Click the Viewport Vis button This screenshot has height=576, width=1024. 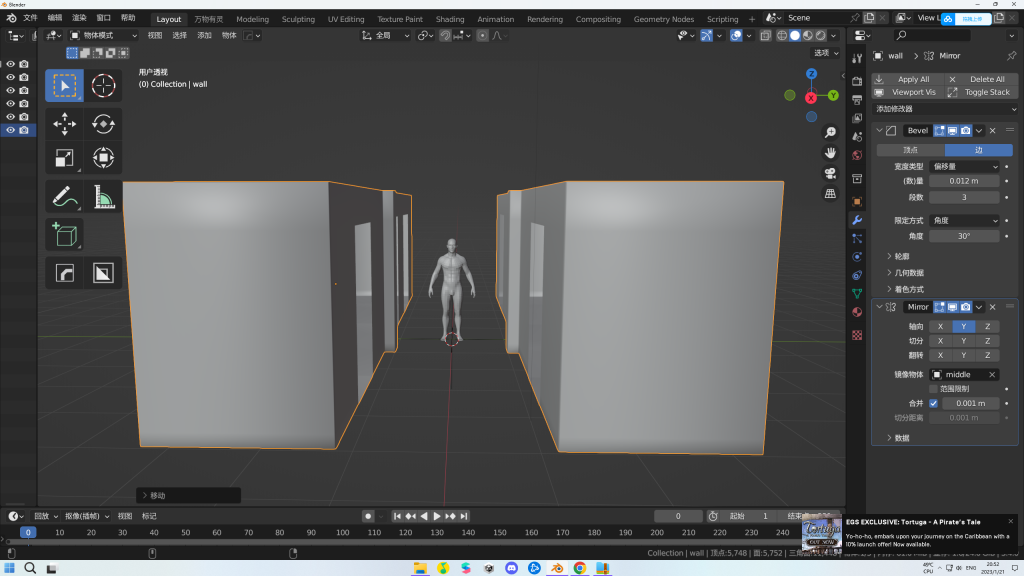(x=907, y=92)
